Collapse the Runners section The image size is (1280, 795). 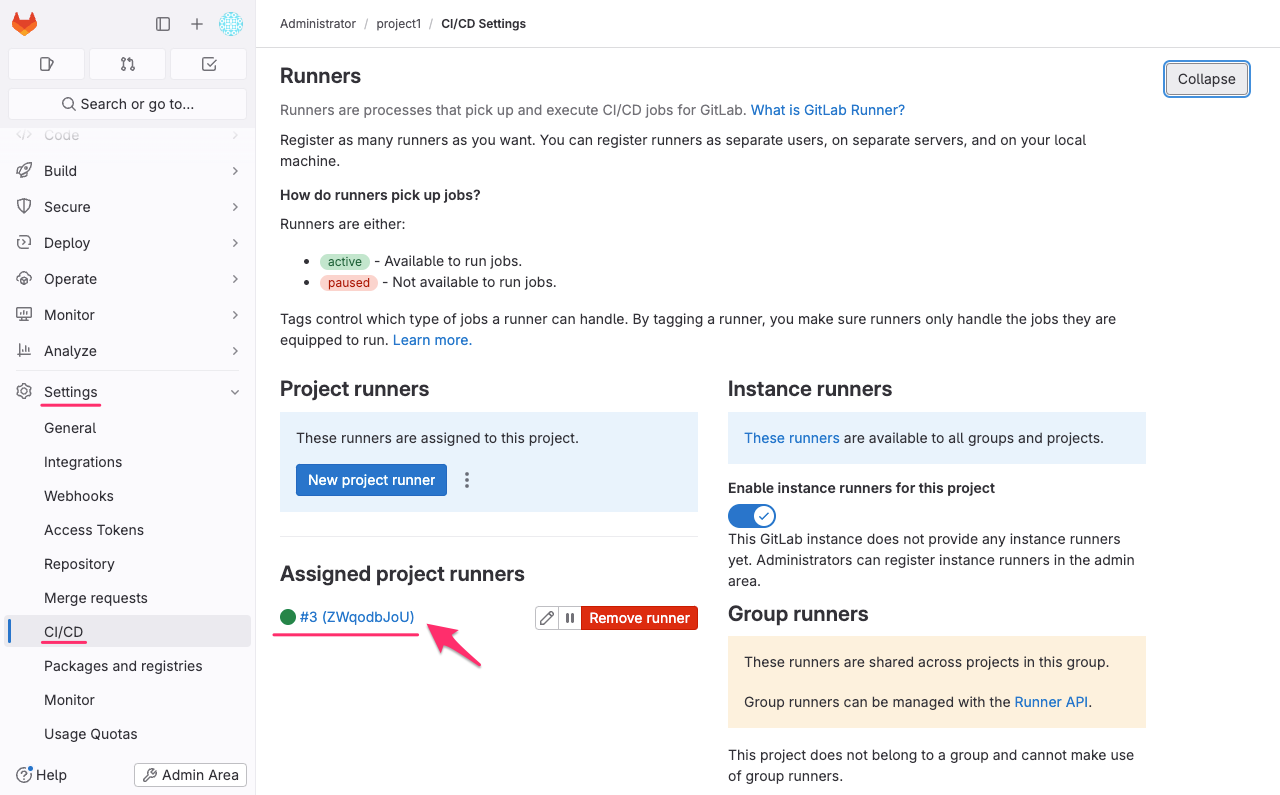coord(1207,79)
